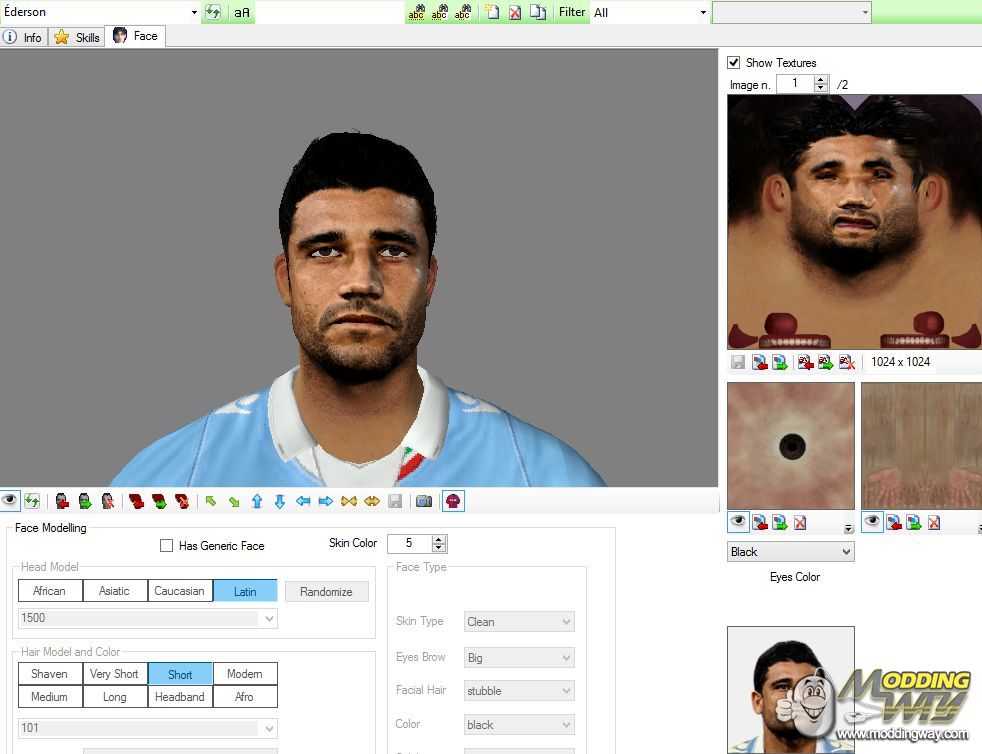Click the face texture thumbnail image
Image resolution: width=982 pixels, height=754 pixels.
[853, 222]
